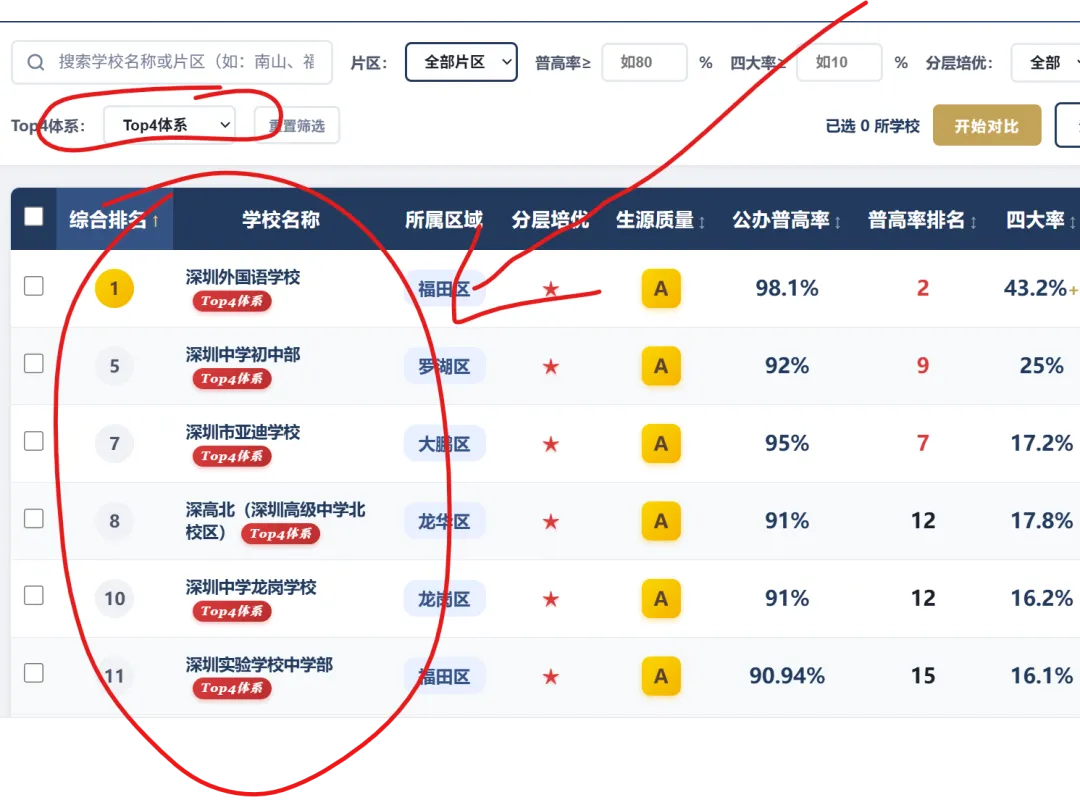The image size is (1080, 800).
Task: Click the 43.2% 四大率 value
Action: tap(1035, 288)
